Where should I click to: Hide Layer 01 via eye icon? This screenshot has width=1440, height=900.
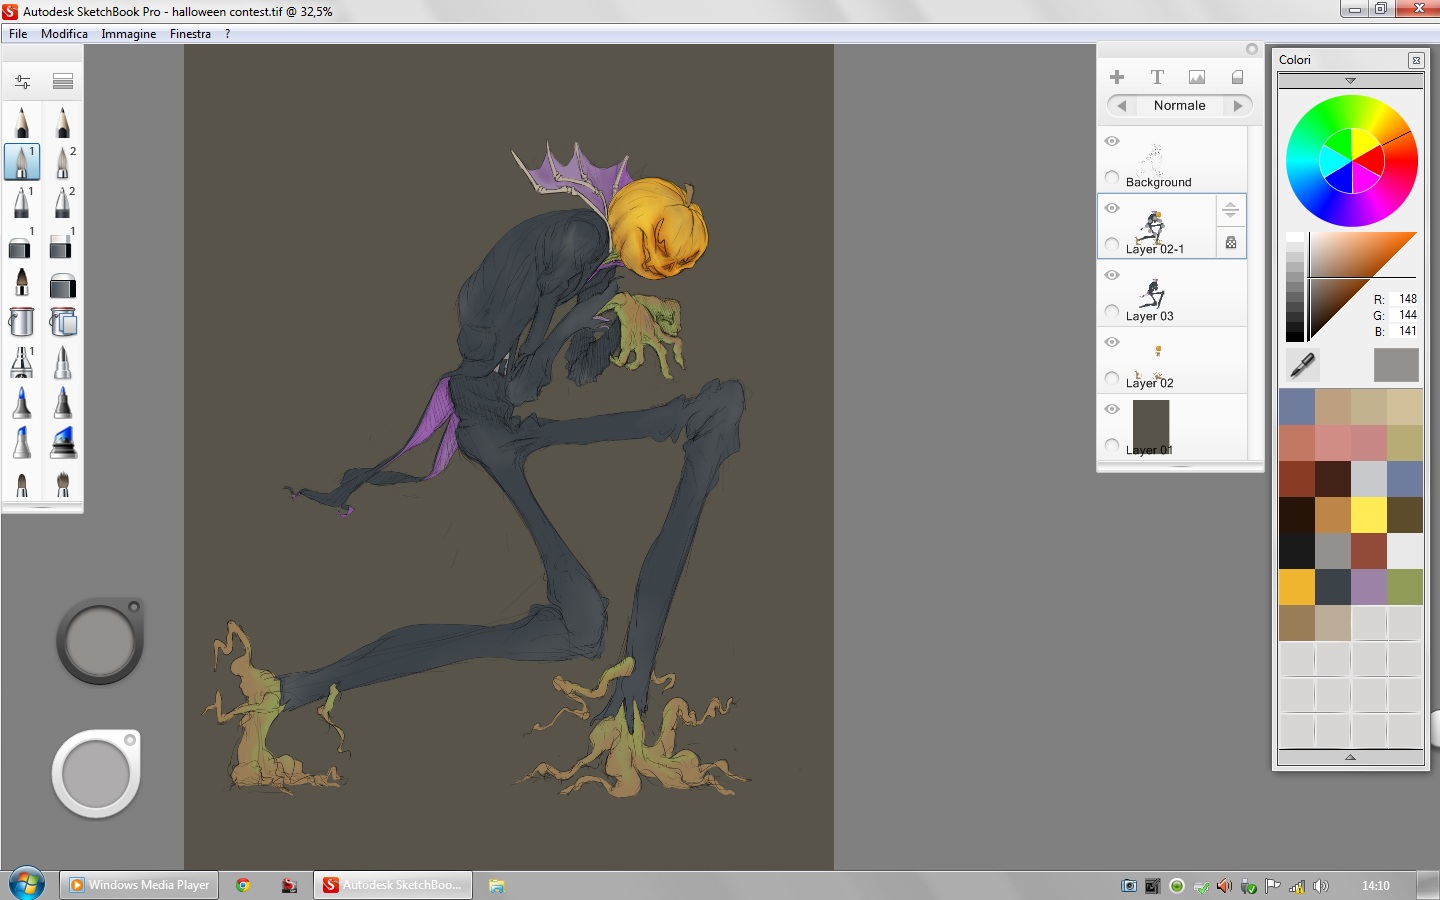(x=1112, y=409)
